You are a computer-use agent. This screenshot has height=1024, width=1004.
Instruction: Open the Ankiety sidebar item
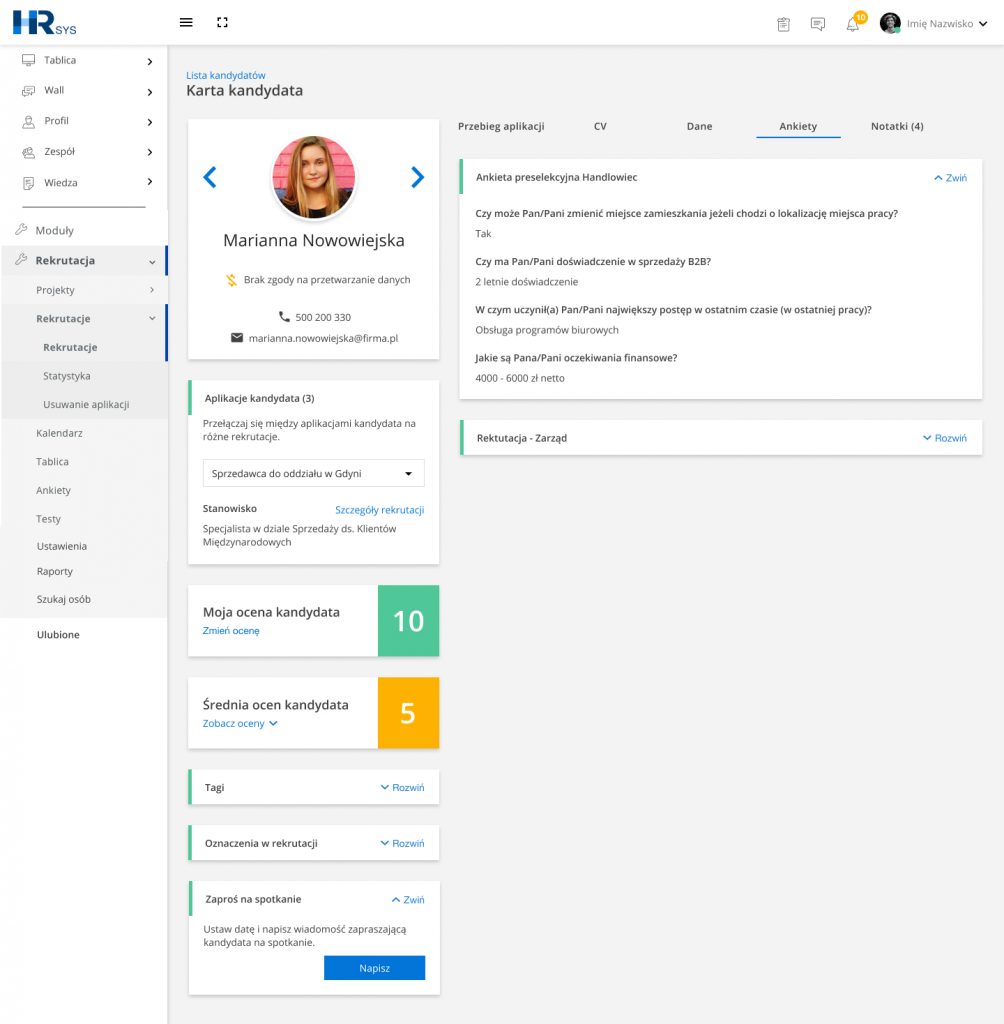click(x=54, y=490)
